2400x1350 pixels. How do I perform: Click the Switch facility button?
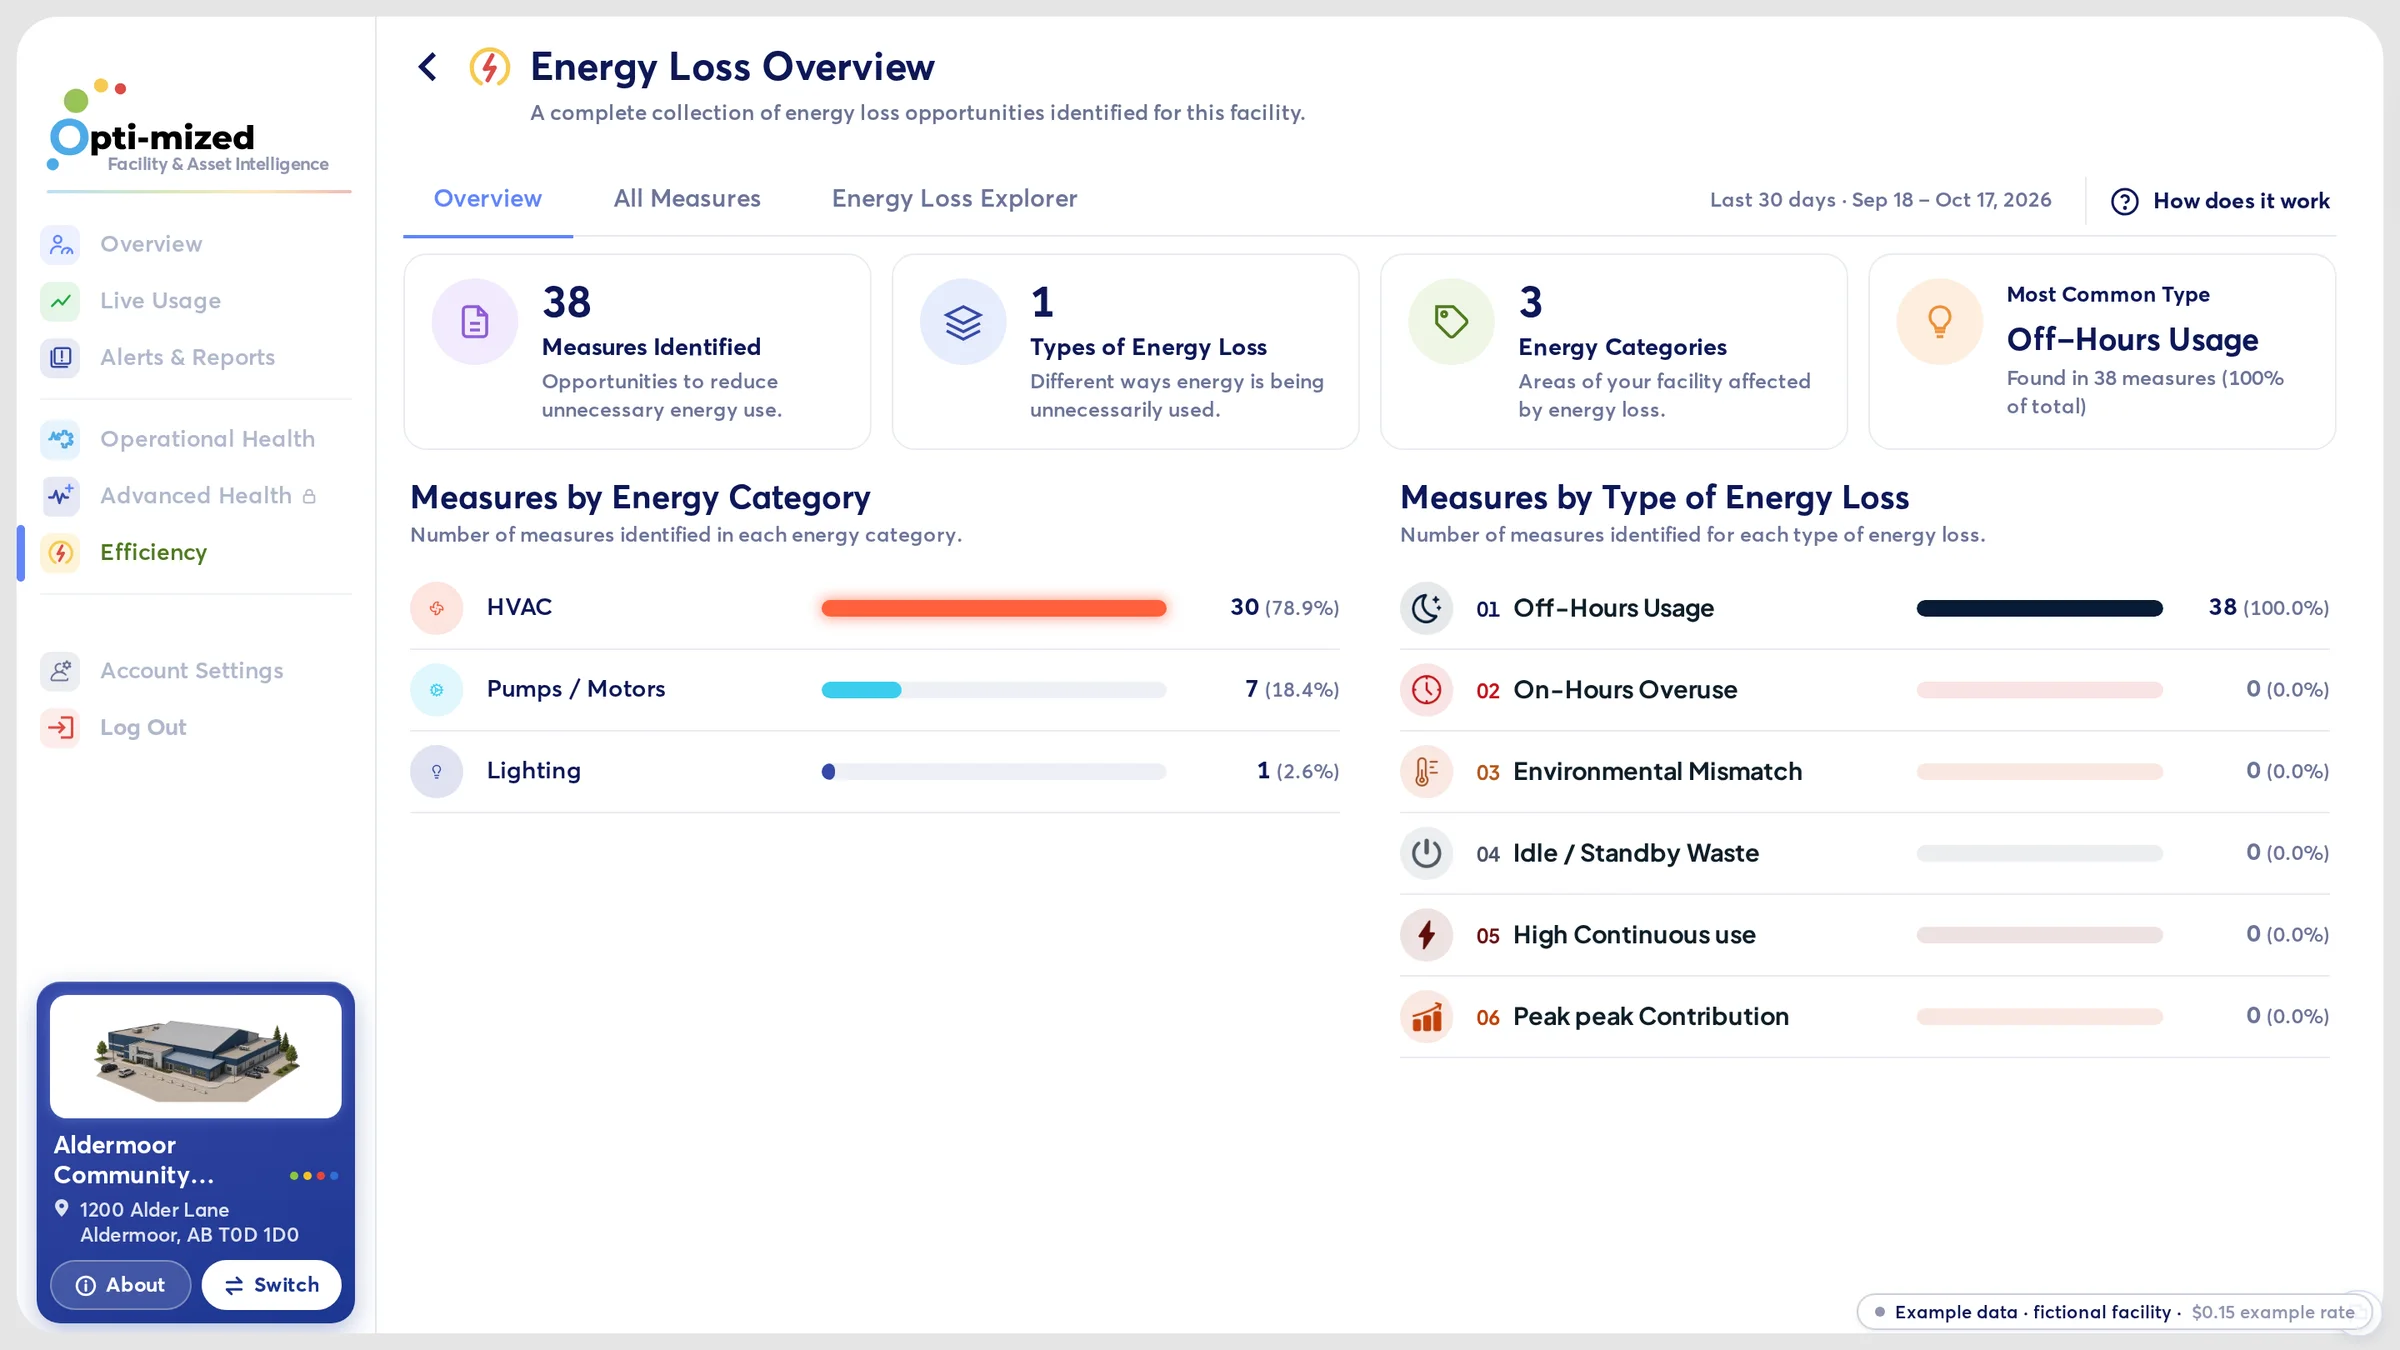click(271, 1285)
